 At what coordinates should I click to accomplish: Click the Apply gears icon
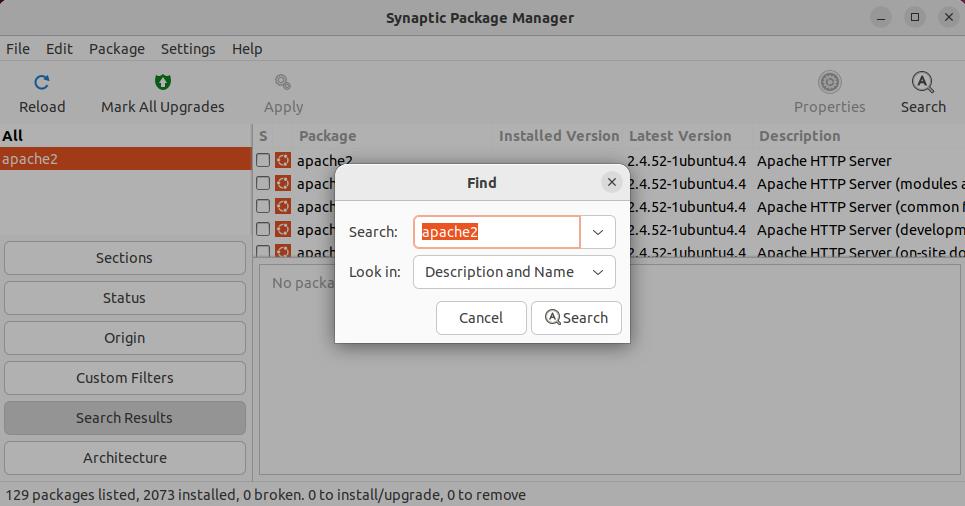click(x=283, y=82)
